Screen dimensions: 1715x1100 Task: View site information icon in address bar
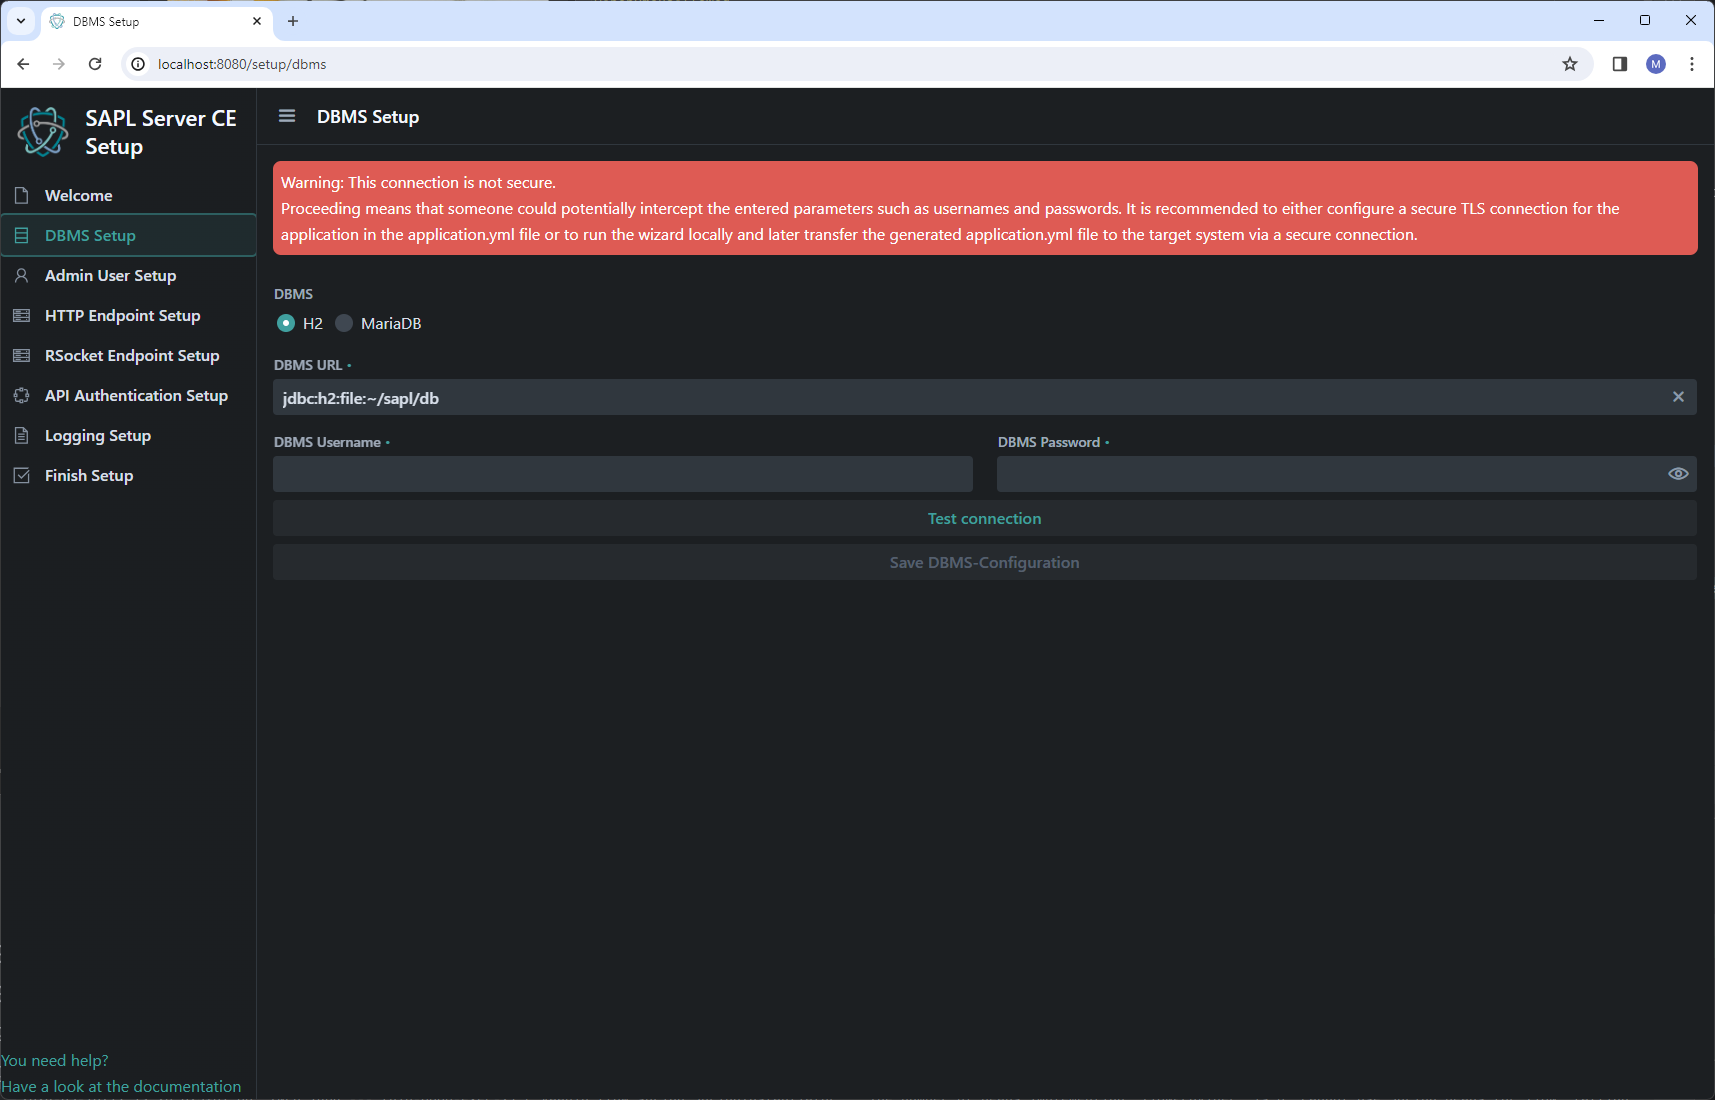(x=138, y=64)
